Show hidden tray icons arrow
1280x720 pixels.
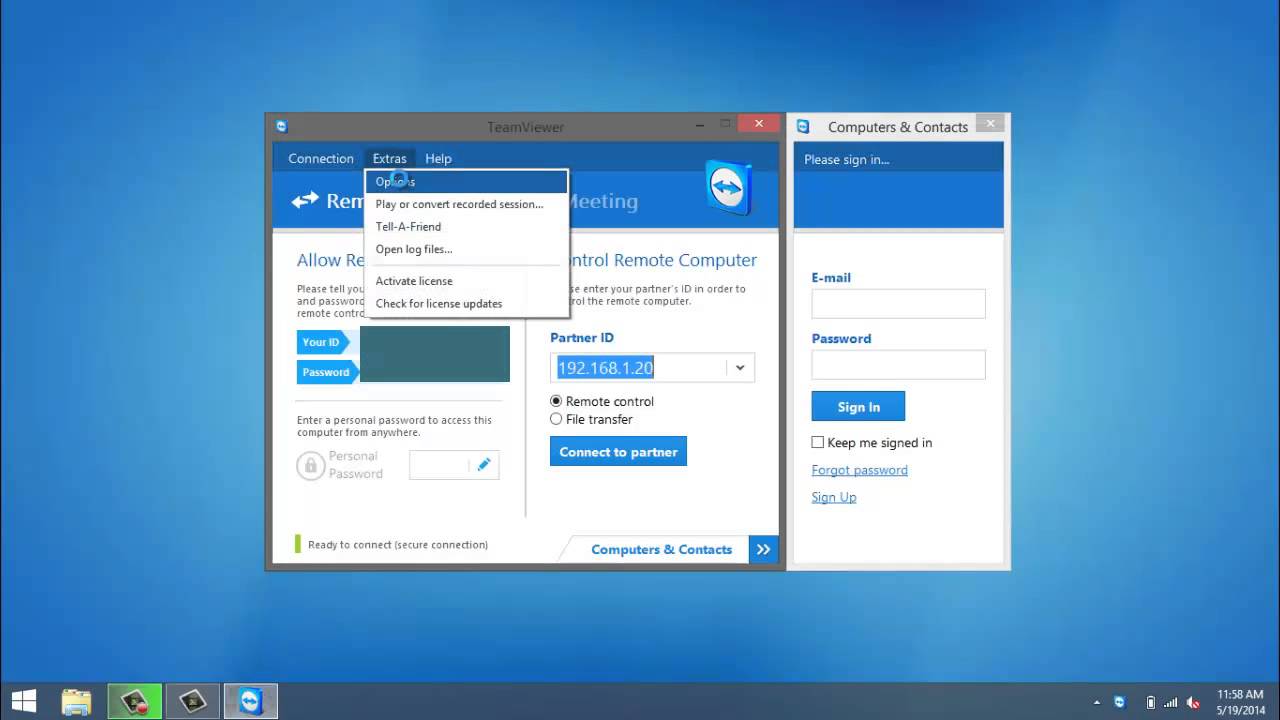(x=1097, y=702)
